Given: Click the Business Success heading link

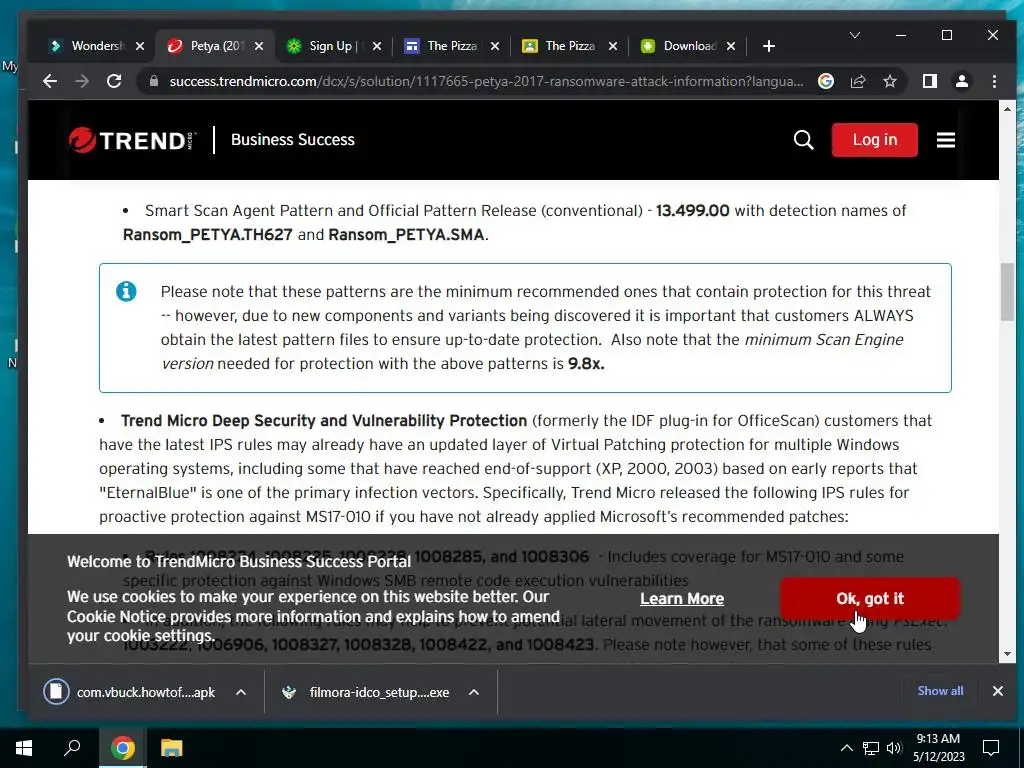Looking at the screenshot, I should (293, 140).
